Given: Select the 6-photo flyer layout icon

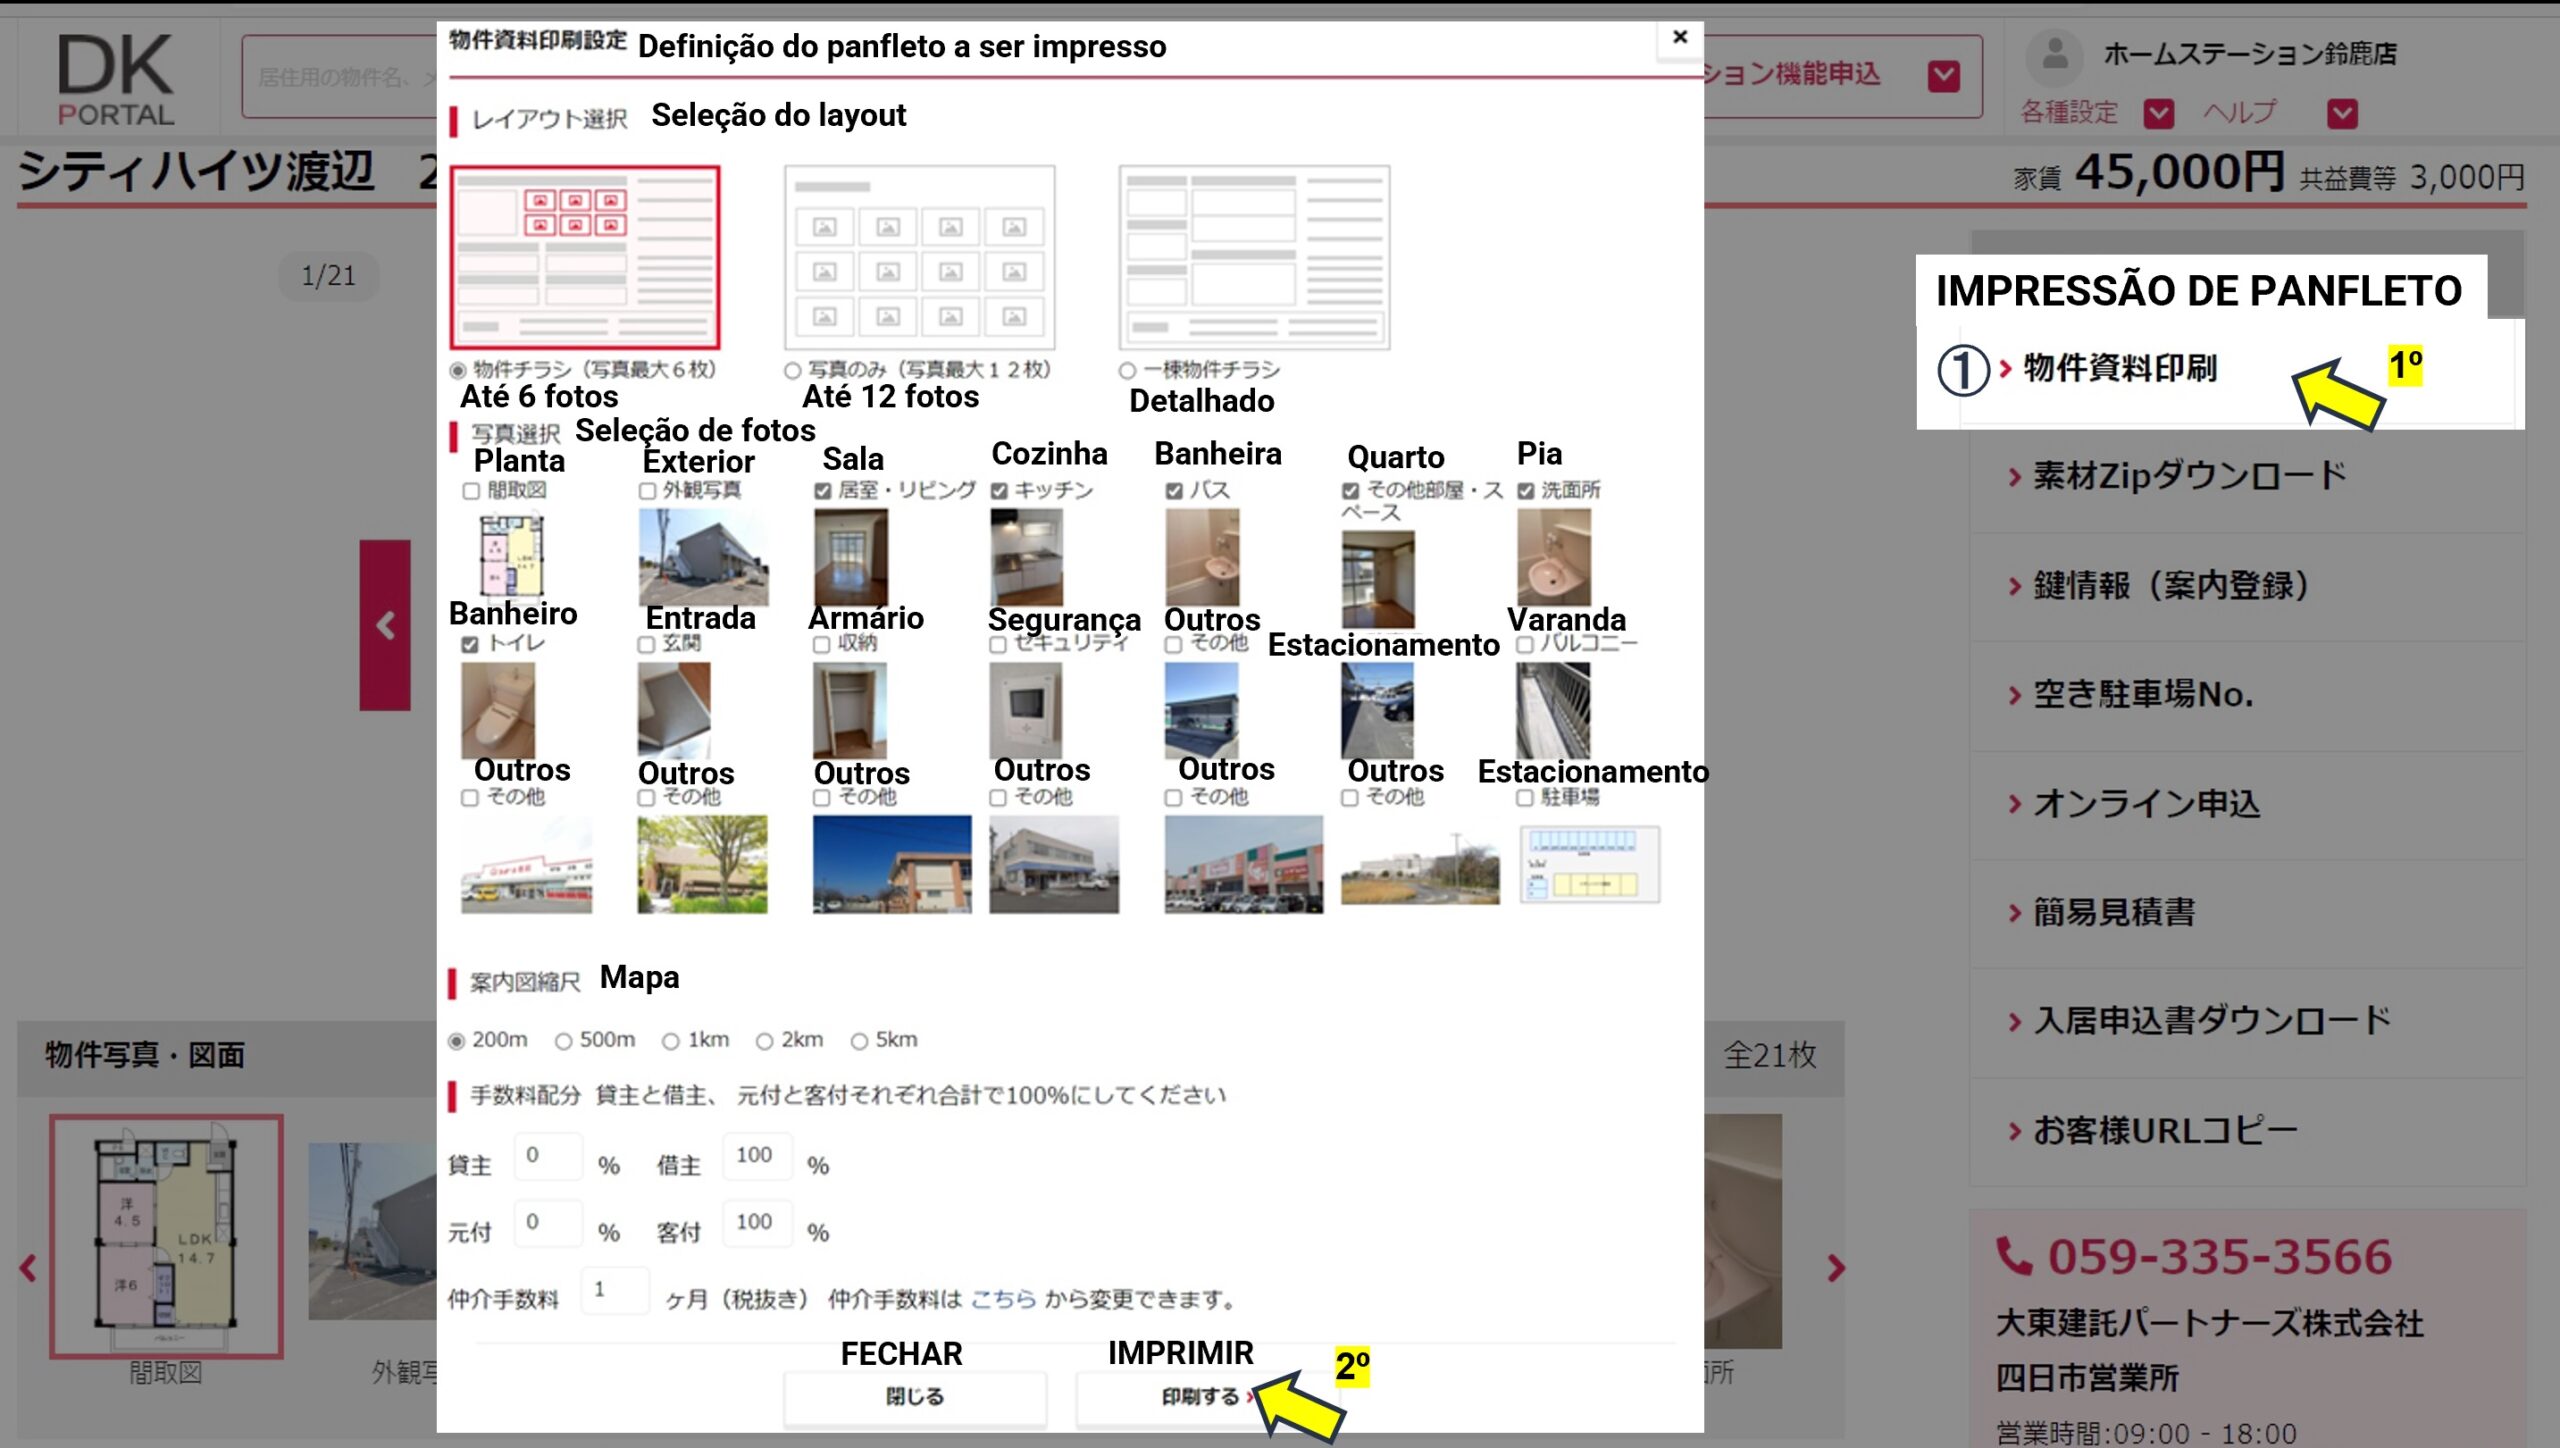Looking at the screenshot, I should (x=585, y=257).
